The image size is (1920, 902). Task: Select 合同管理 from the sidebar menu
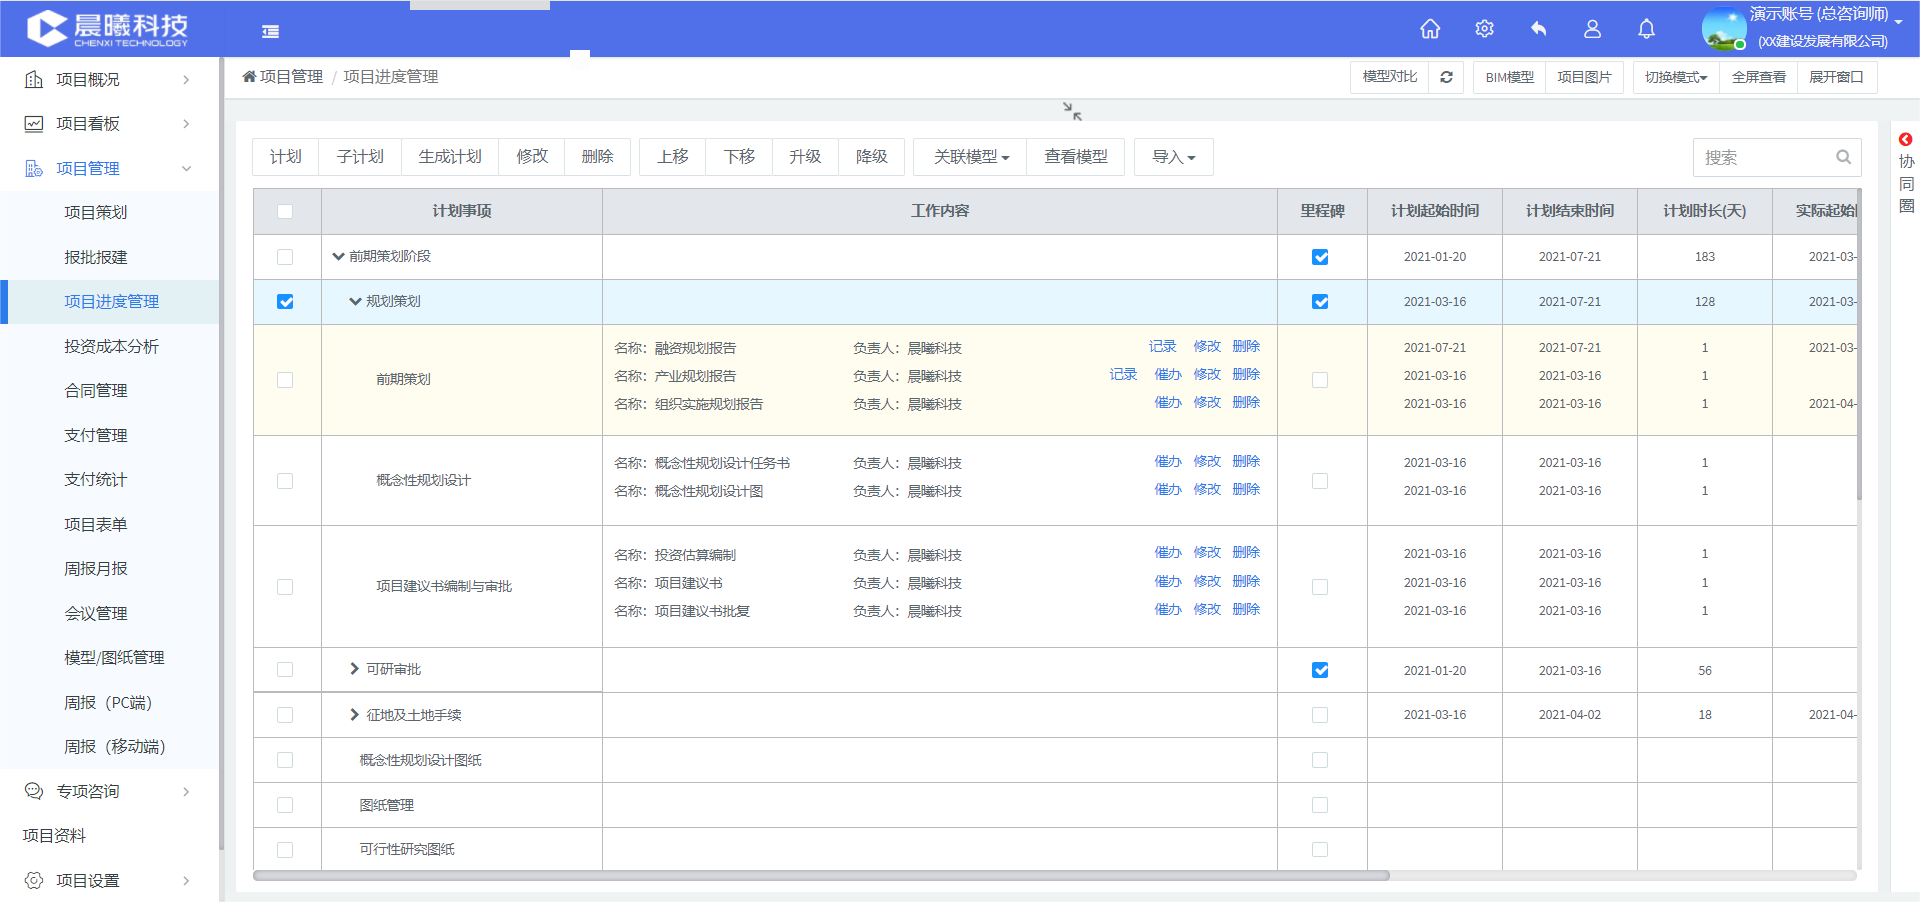[x=96, y=391]
